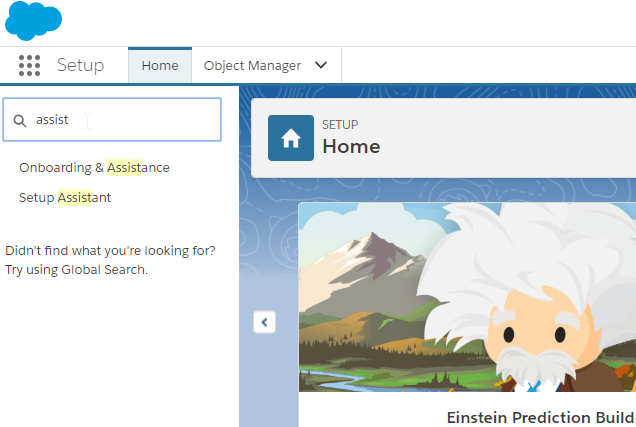Collapse the sidebar with the left chevron
The width and height of the screenshot is (636, 427).
[264, 322]
